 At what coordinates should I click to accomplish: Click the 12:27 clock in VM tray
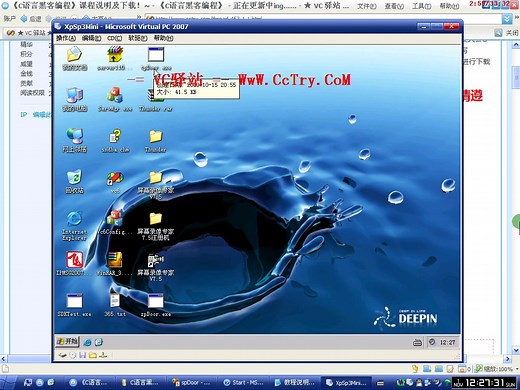click(447, 342)
